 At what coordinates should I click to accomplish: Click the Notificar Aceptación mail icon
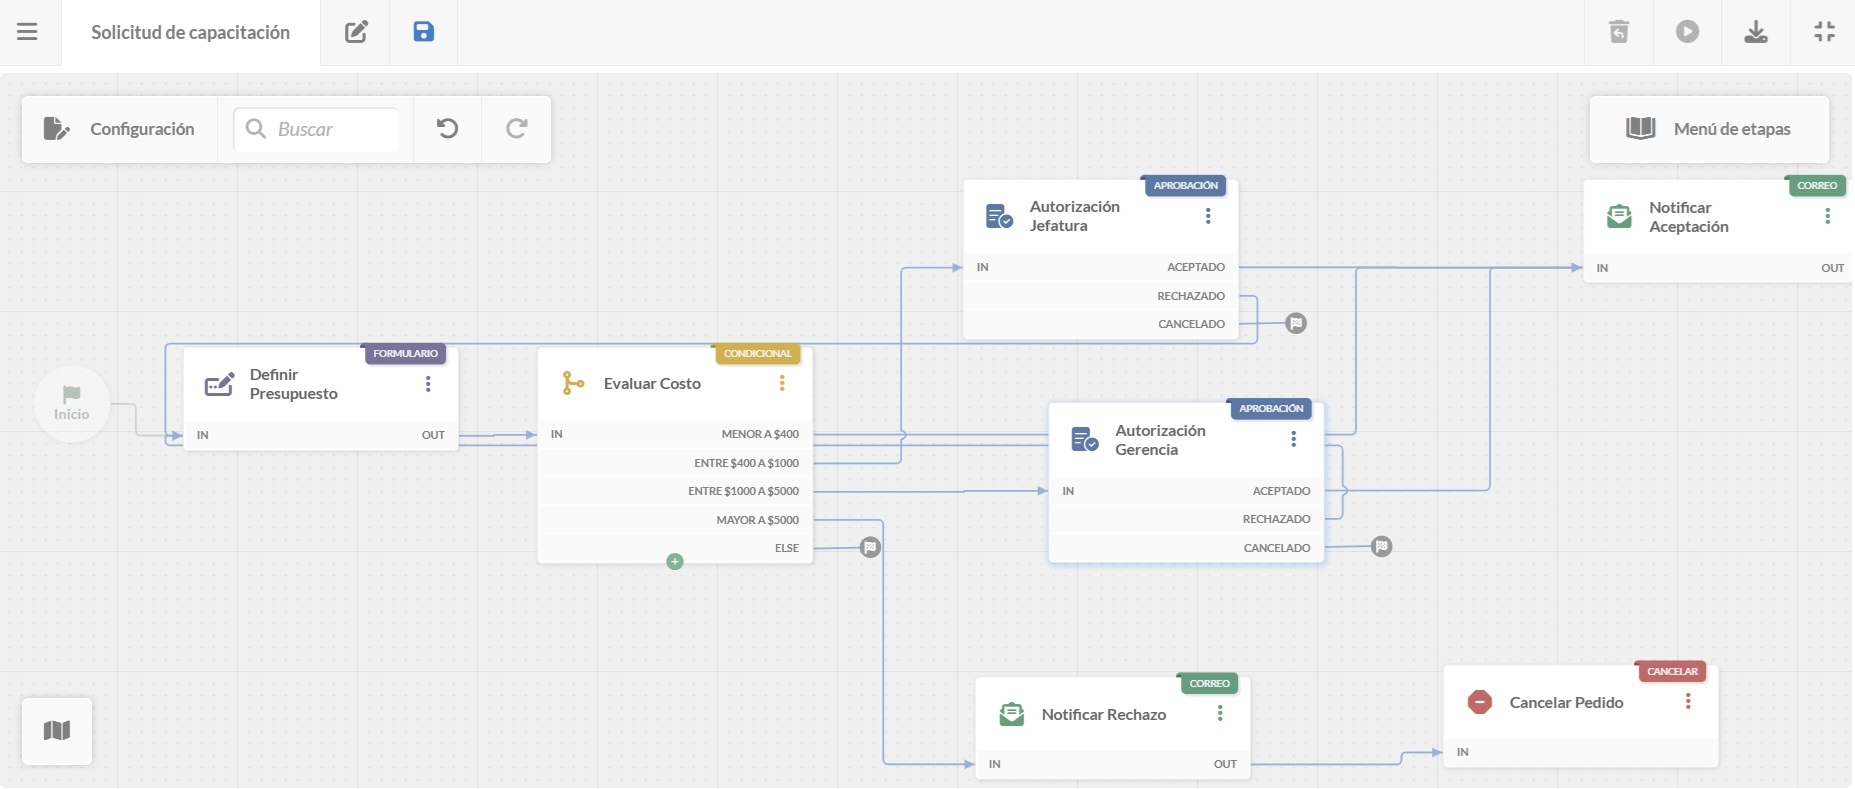1619,216
